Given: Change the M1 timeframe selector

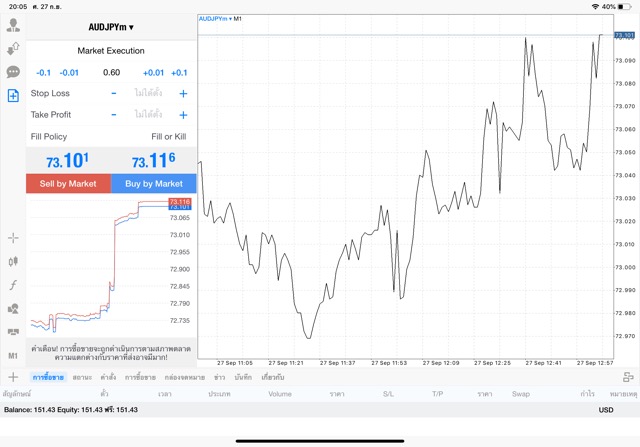Looking at the screenshot, I should 13,355.
